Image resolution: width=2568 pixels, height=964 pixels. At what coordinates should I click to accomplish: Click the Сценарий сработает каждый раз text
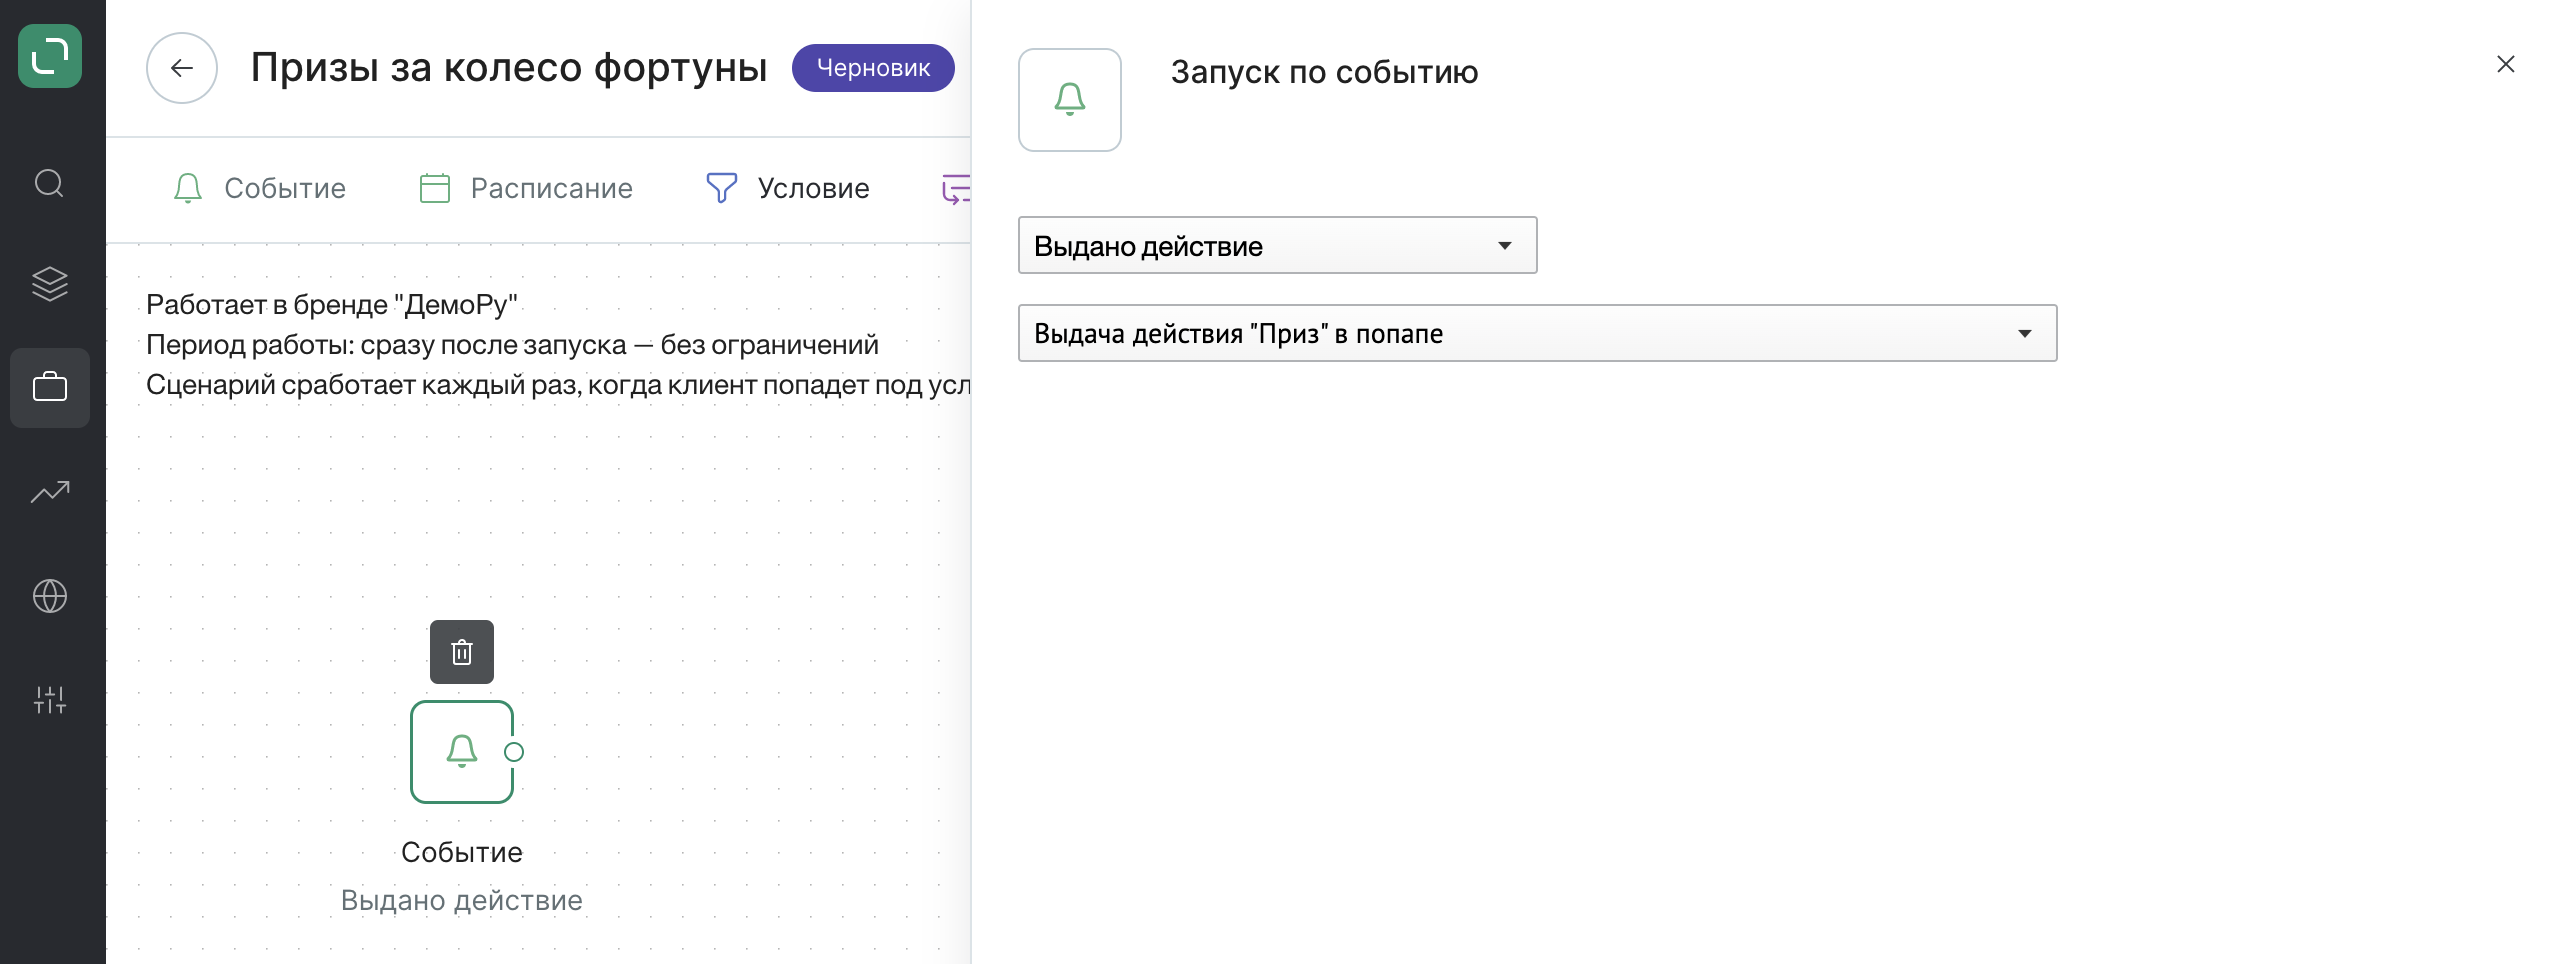coord(558,384)
